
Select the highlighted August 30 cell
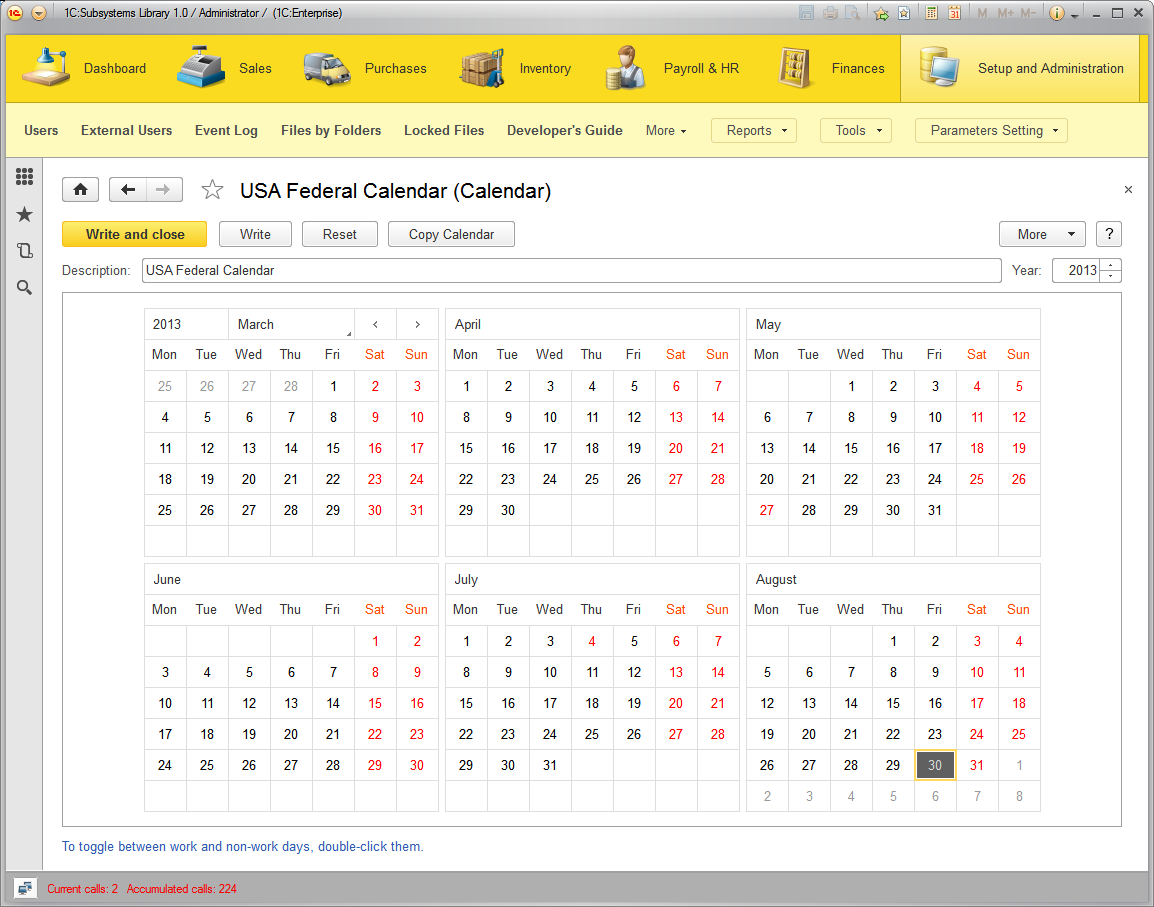(x=935, y=765)
